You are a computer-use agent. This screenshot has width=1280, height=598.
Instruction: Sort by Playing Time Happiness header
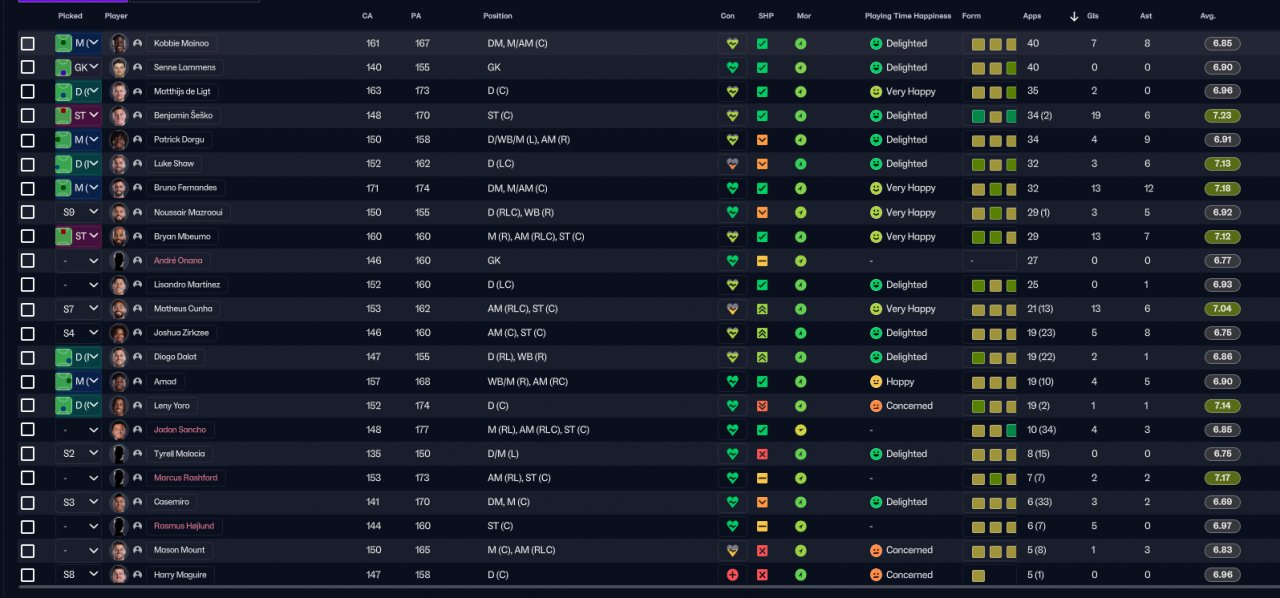pyautogui.click(x=908, y=16)
